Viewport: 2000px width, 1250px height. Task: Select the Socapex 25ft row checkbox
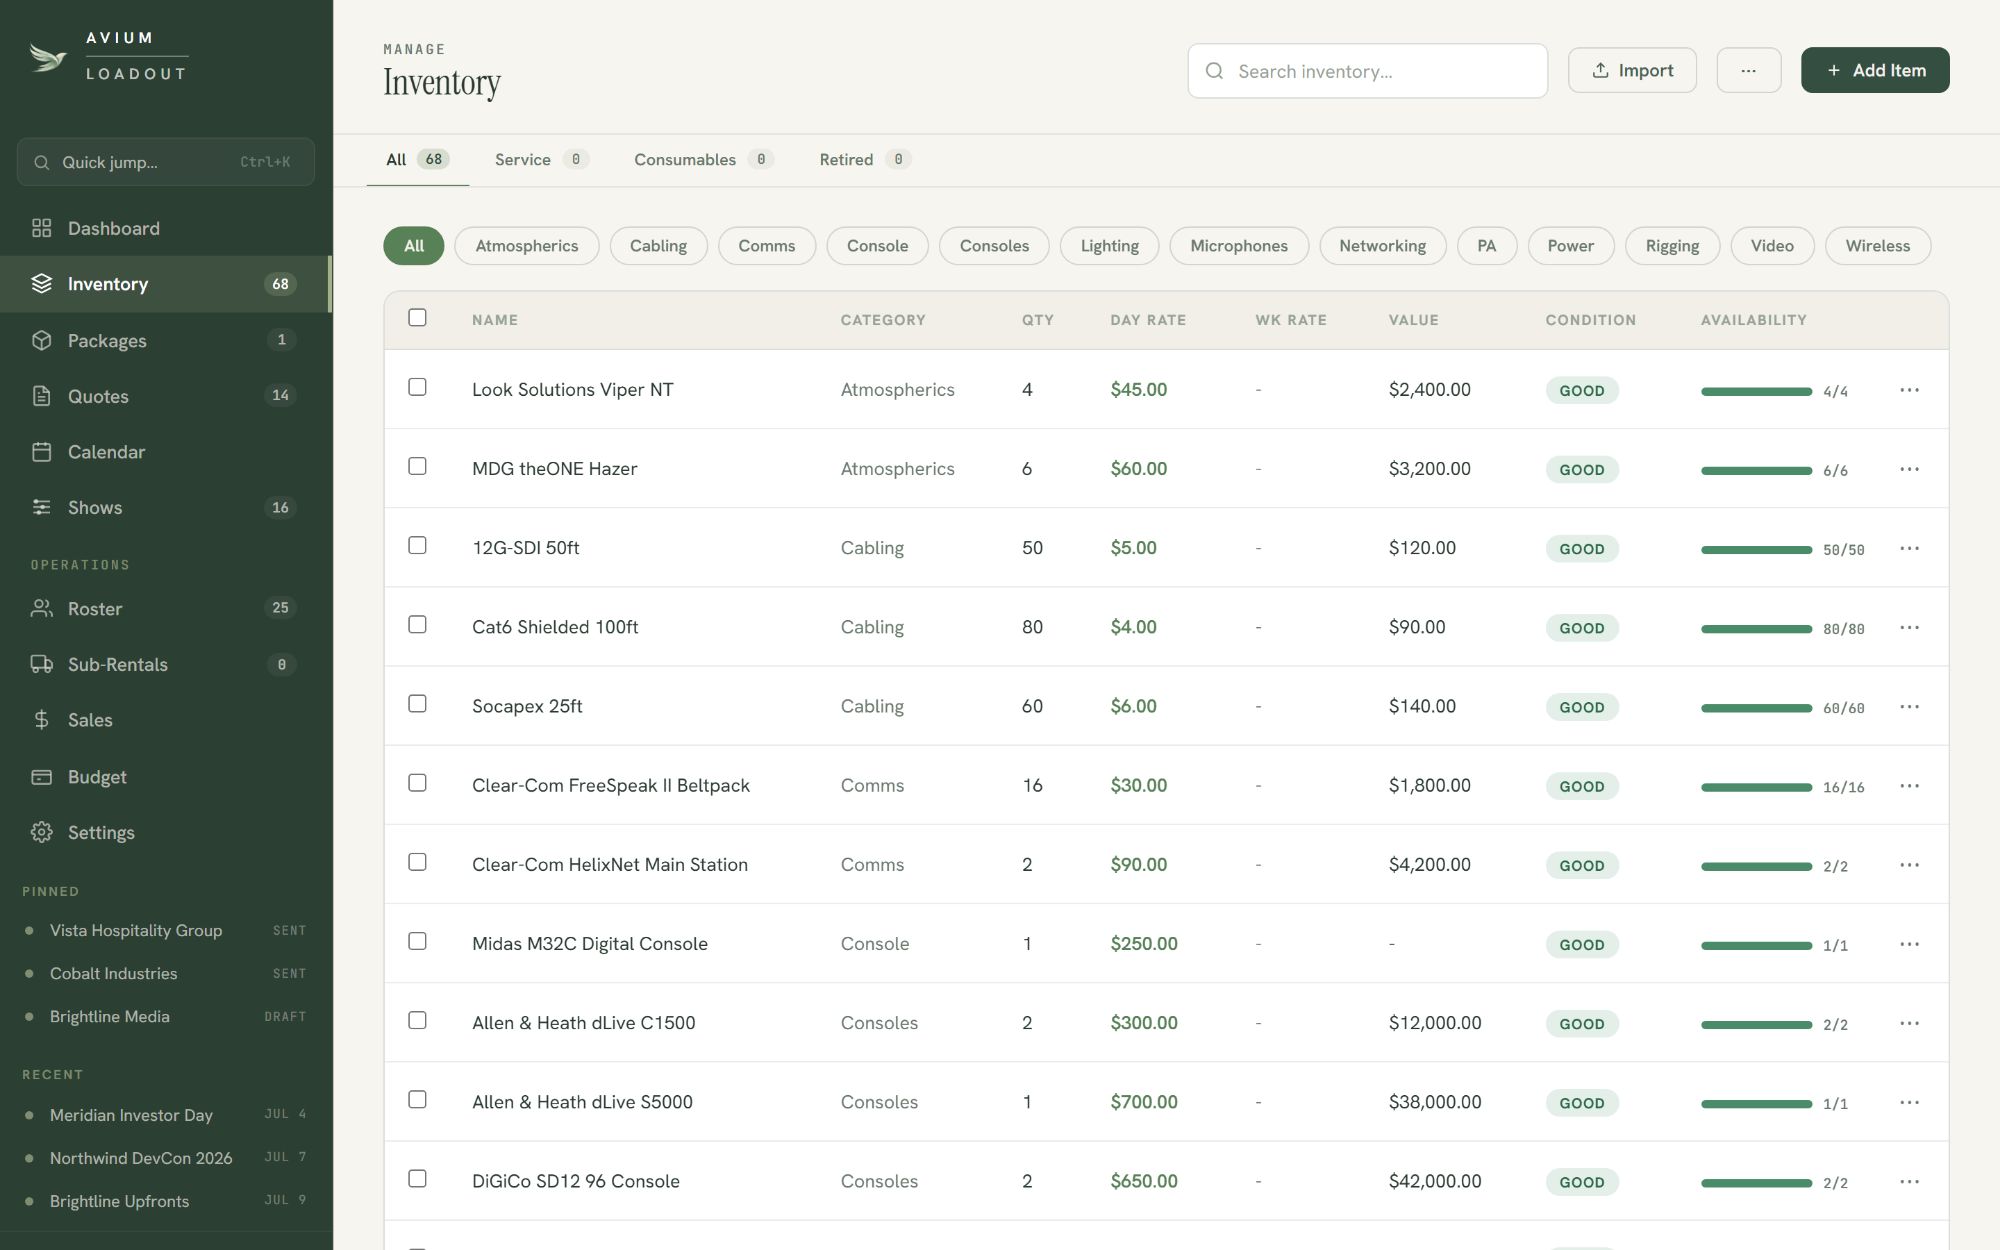417,704
